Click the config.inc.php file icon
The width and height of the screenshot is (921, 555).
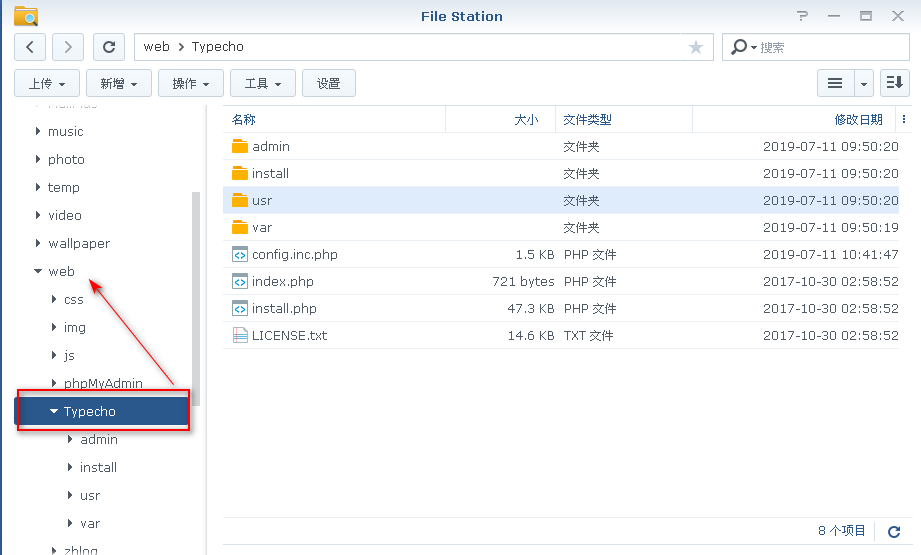pyautogui.click(x=240, y=254)
